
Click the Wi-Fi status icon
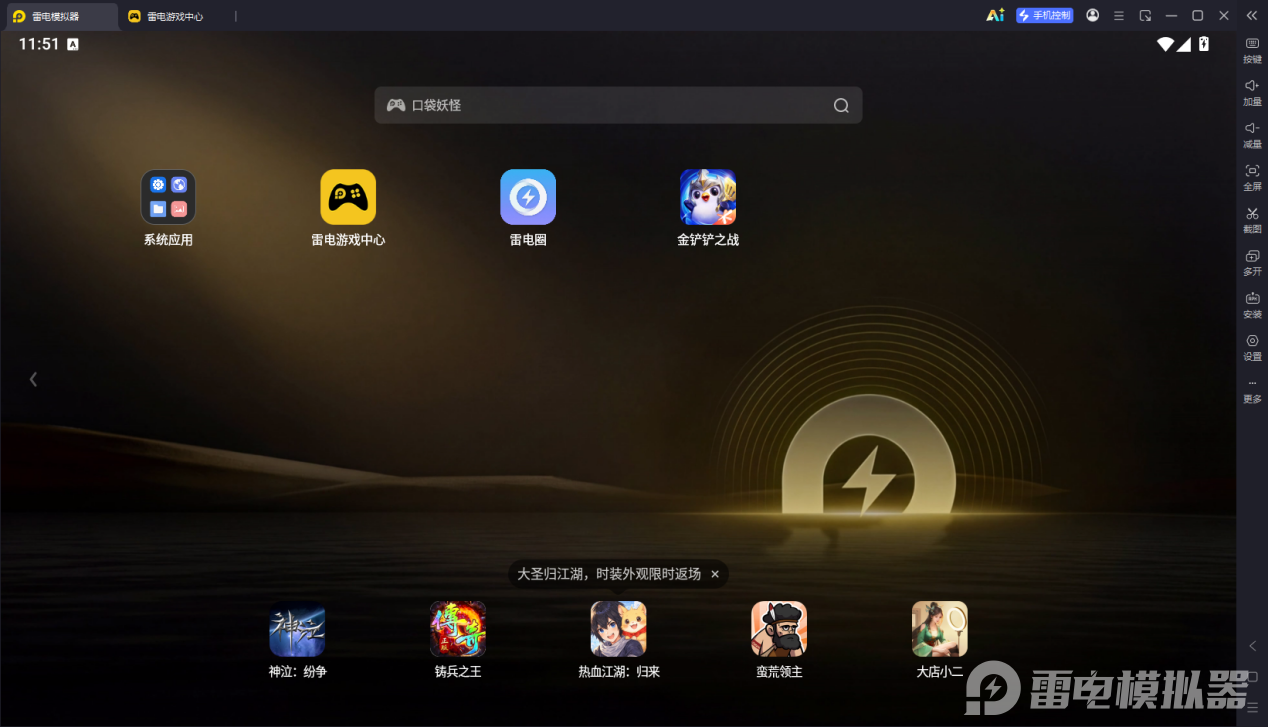[1165, 44]
